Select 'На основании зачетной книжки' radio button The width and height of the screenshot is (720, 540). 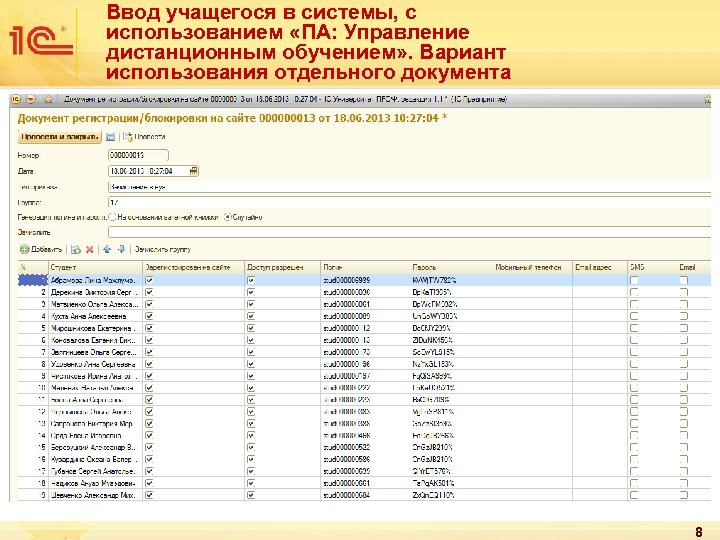[x=112, y=217]
